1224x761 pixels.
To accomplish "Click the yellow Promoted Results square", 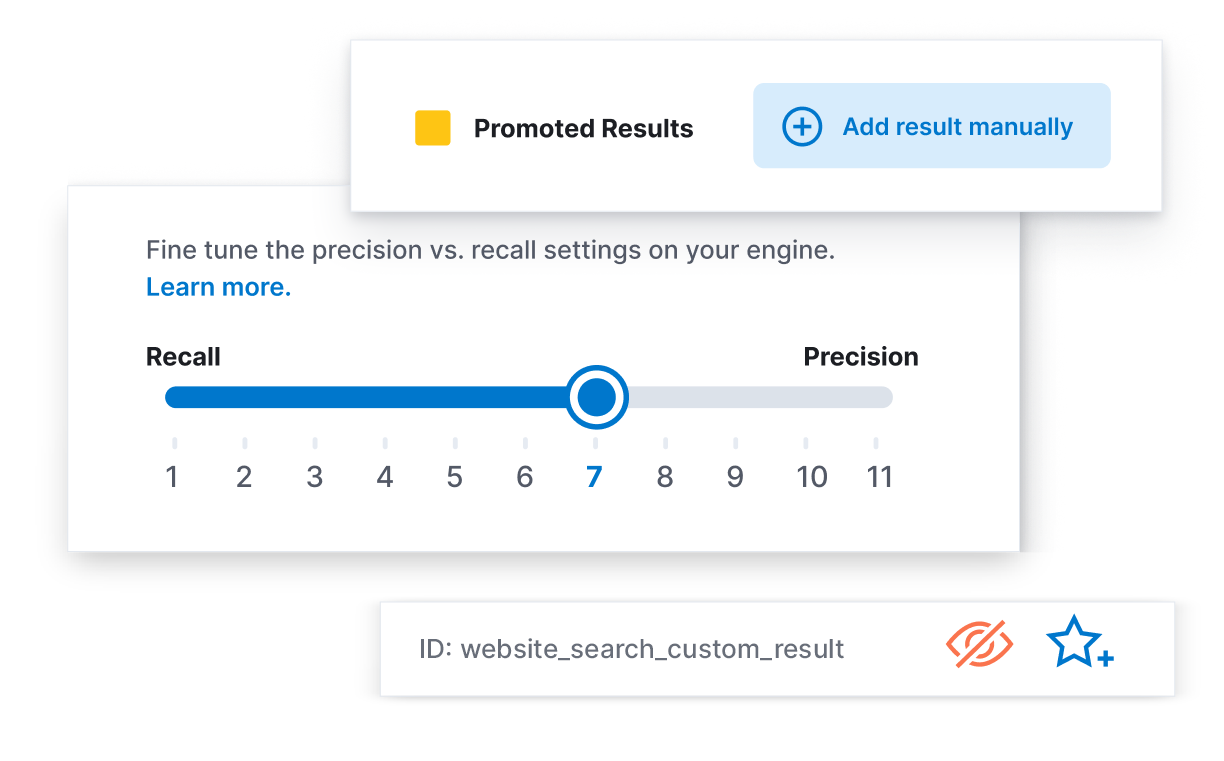I will (433, 128).
